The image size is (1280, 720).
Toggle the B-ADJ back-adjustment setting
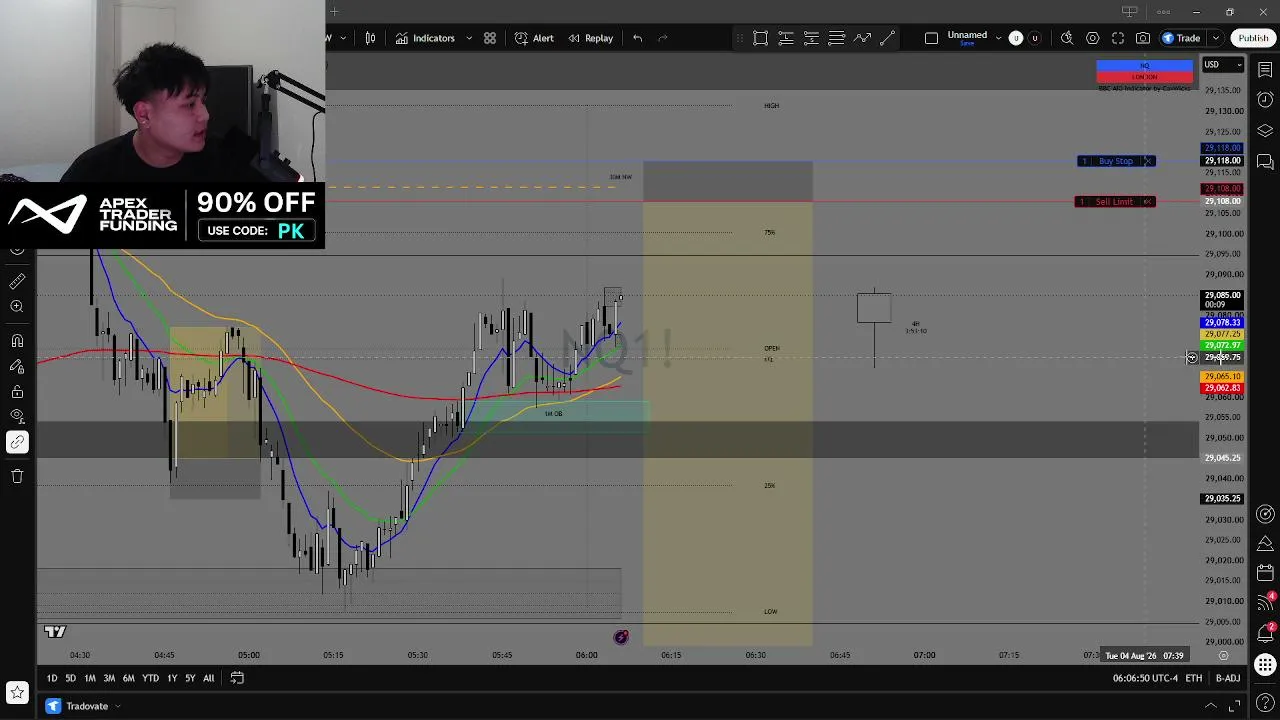pyautogui.click(x=1228, y=678)
